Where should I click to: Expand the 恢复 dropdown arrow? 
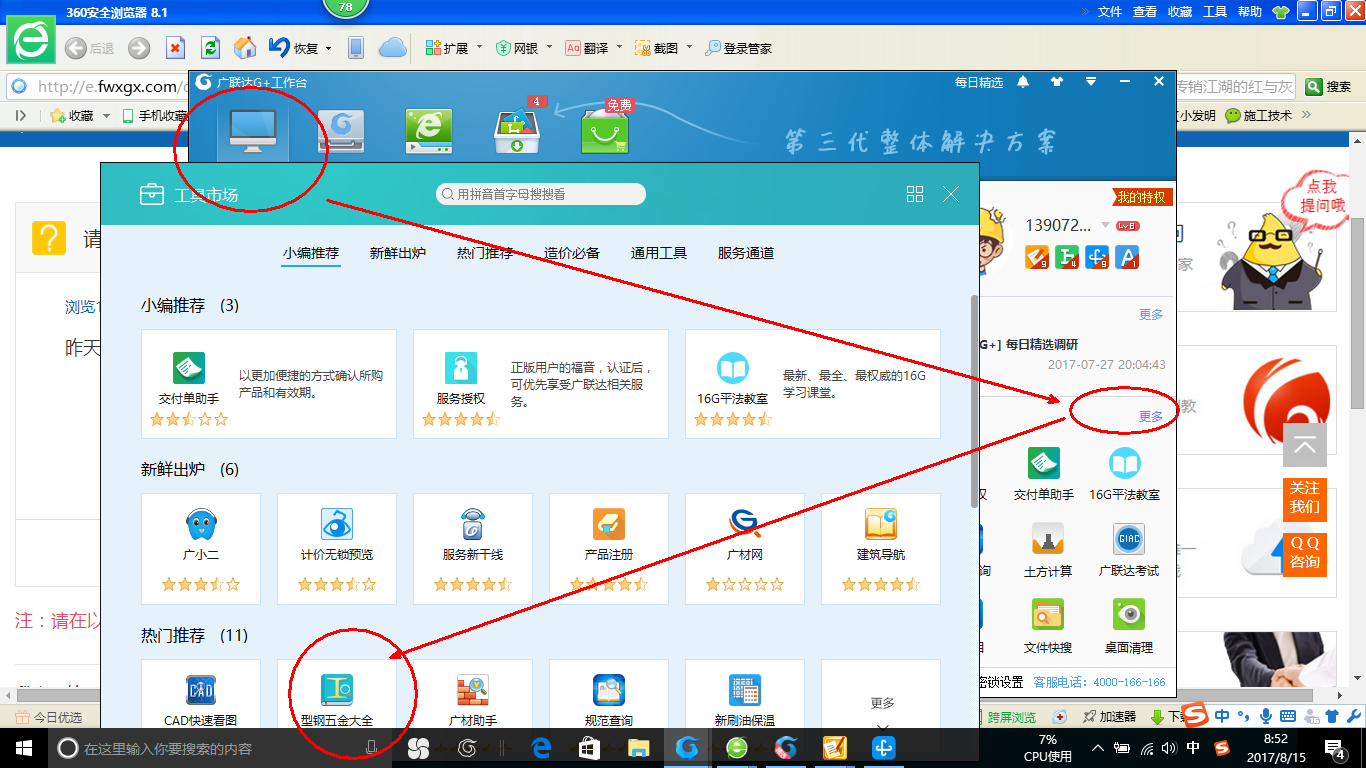point(328,48)
